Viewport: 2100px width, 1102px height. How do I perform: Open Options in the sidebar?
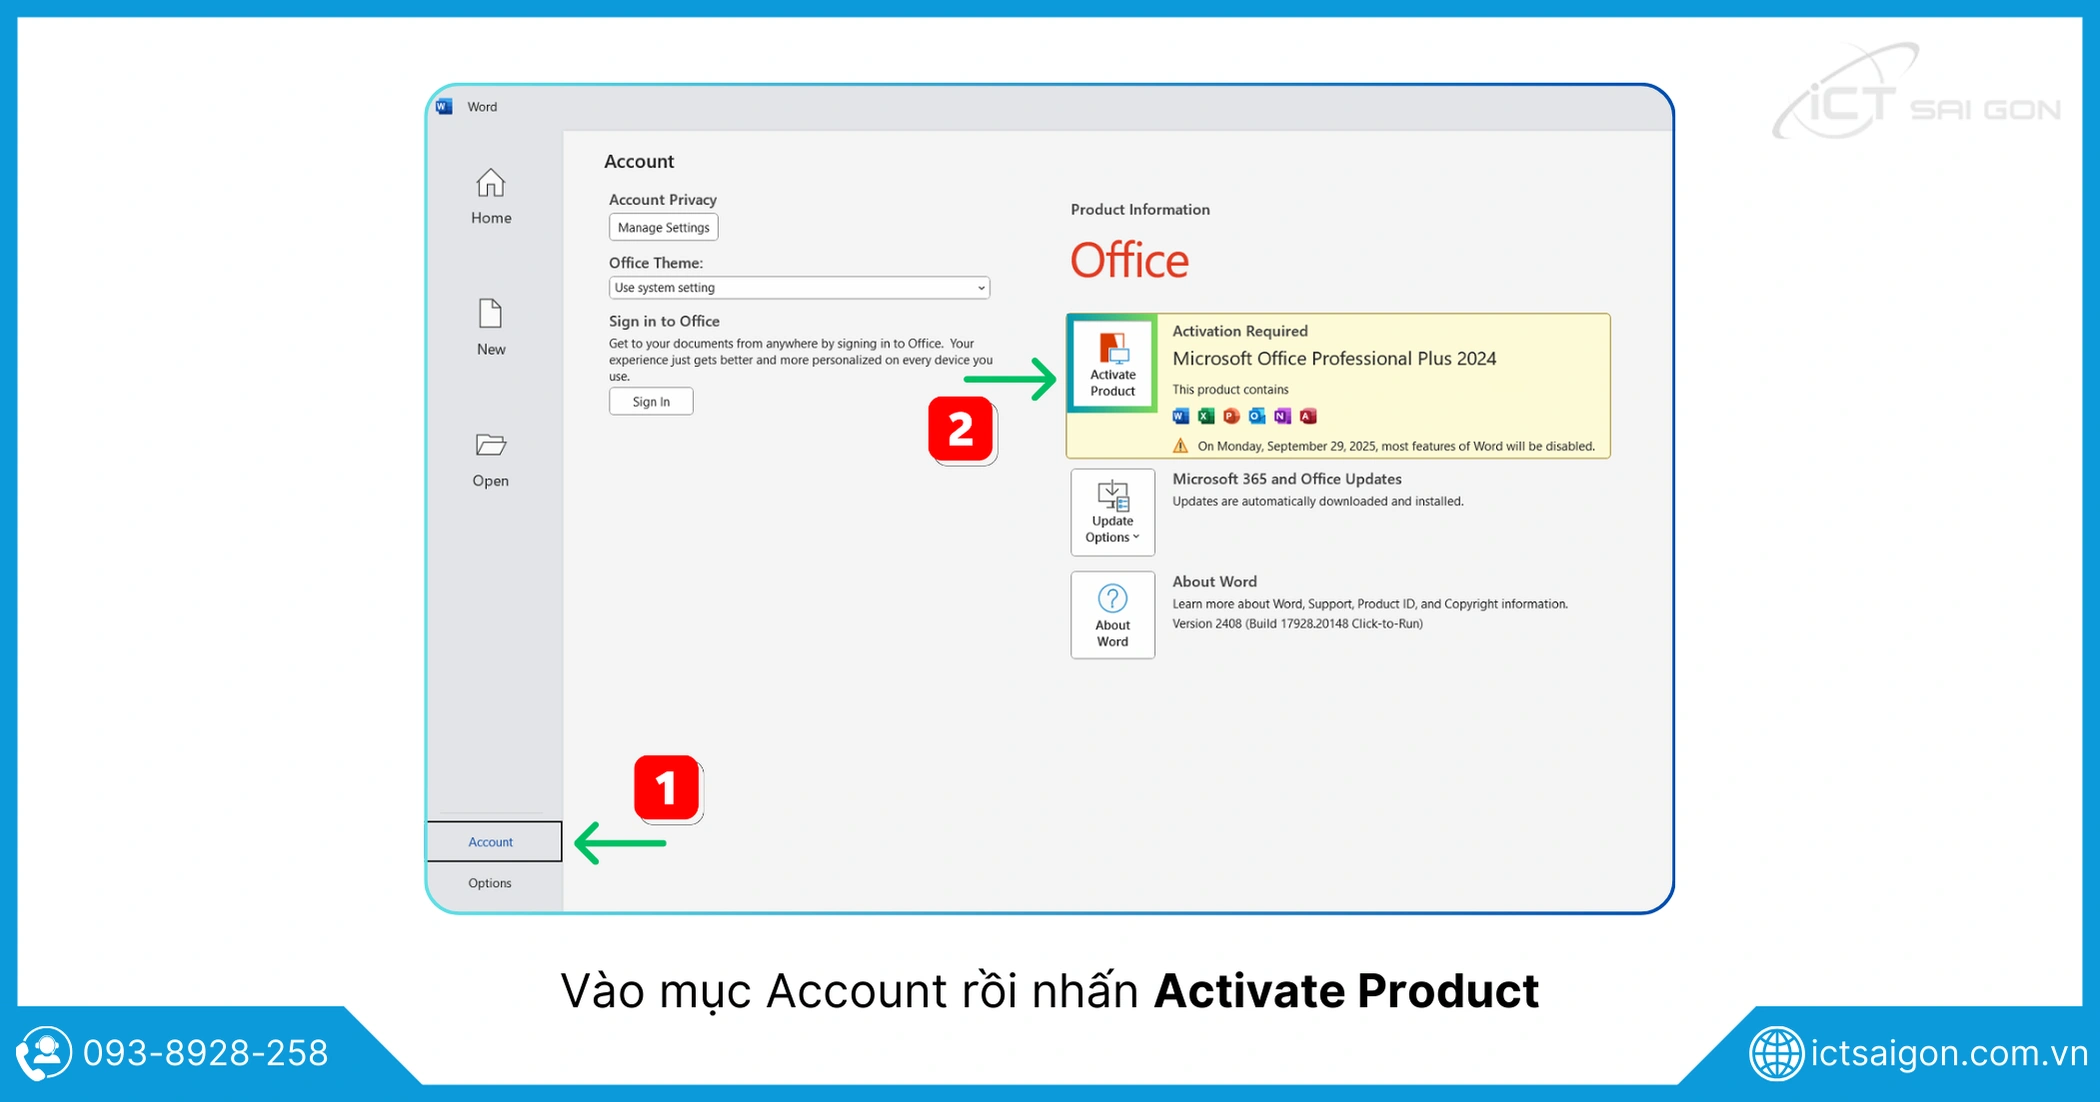tap(490, 883)
